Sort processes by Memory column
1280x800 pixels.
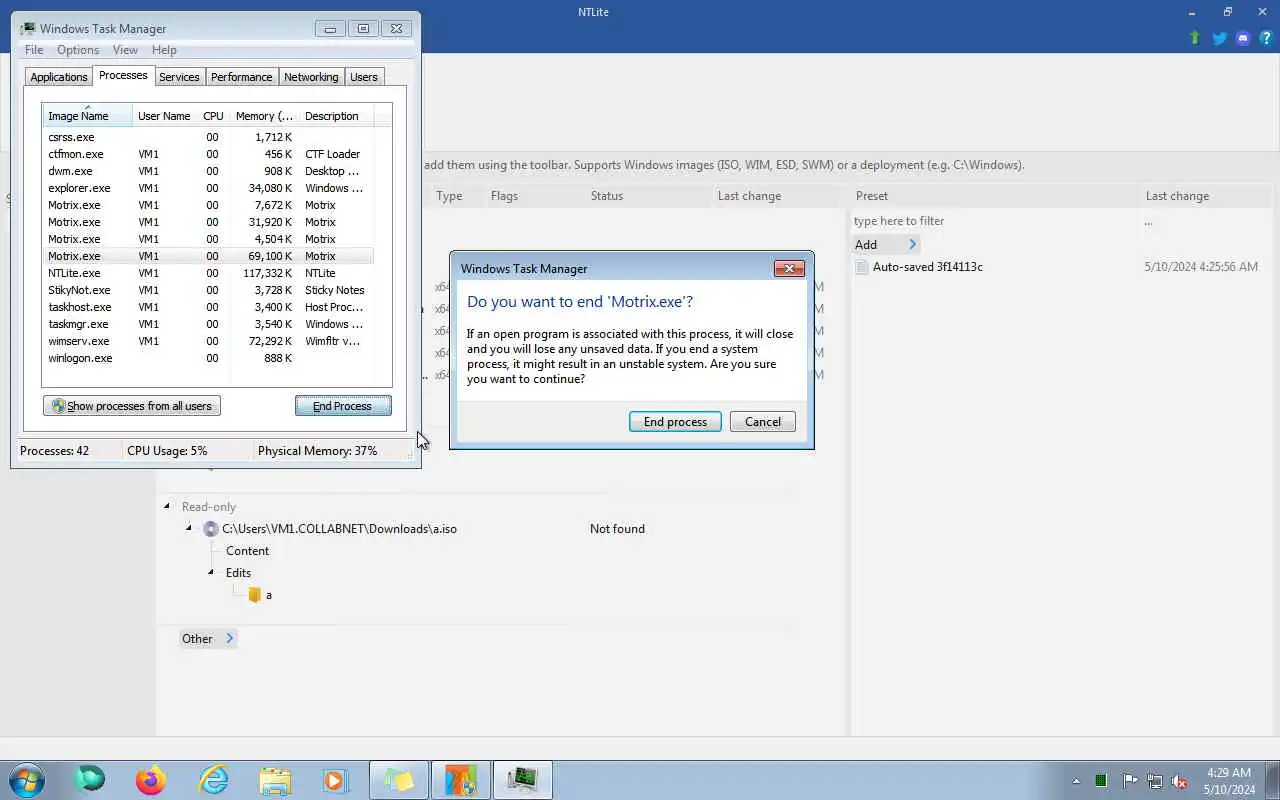pos(264,116)
